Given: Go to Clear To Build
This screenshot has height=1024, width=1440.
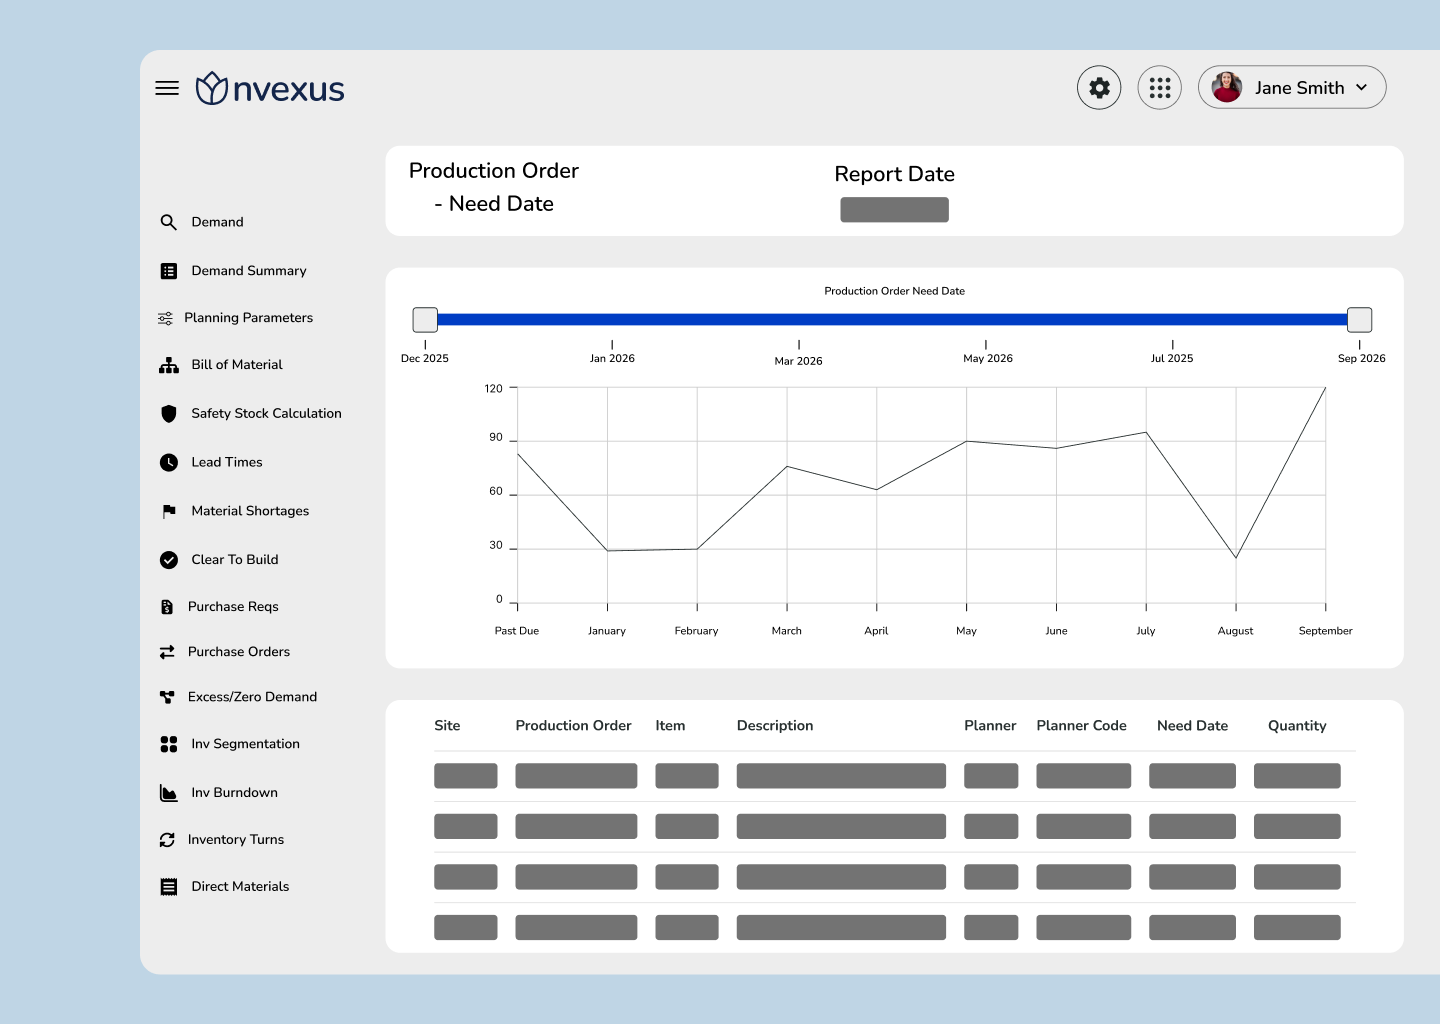Looking at the screenshot, I should click(x=235, y=560).
